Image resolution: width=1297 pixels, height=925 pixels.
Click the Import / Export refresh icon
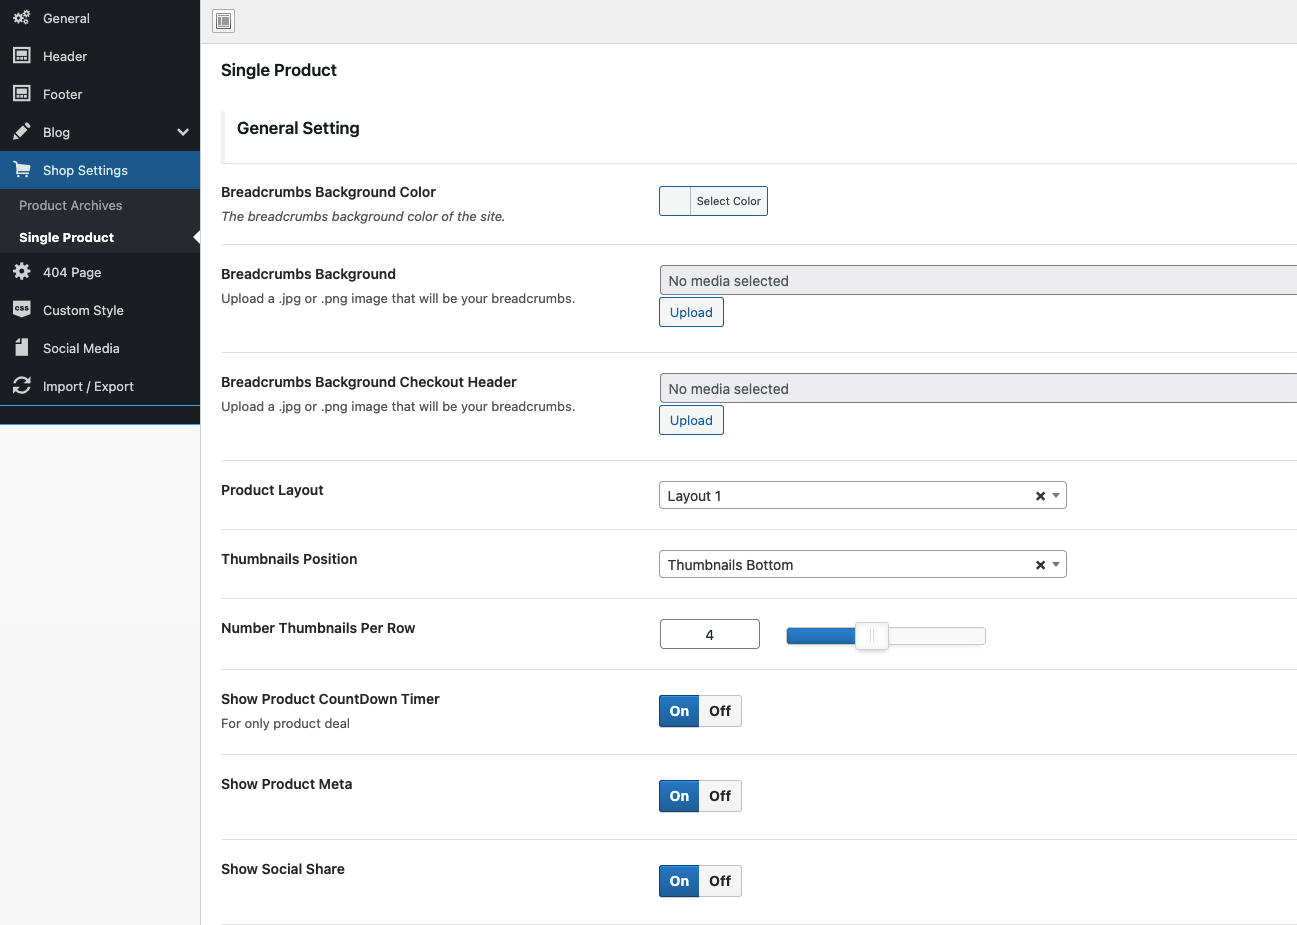[21, 386]
